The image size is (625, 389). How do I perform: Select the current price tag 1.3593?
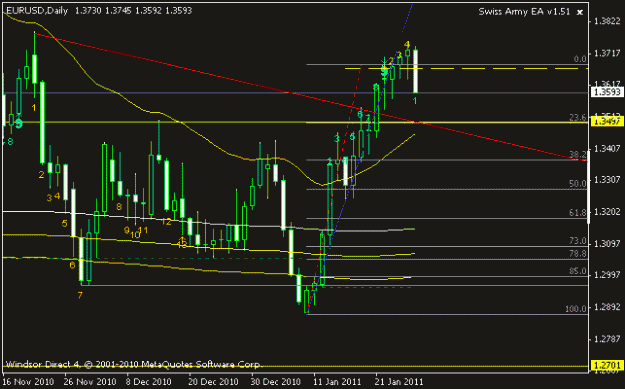point(607,92)
